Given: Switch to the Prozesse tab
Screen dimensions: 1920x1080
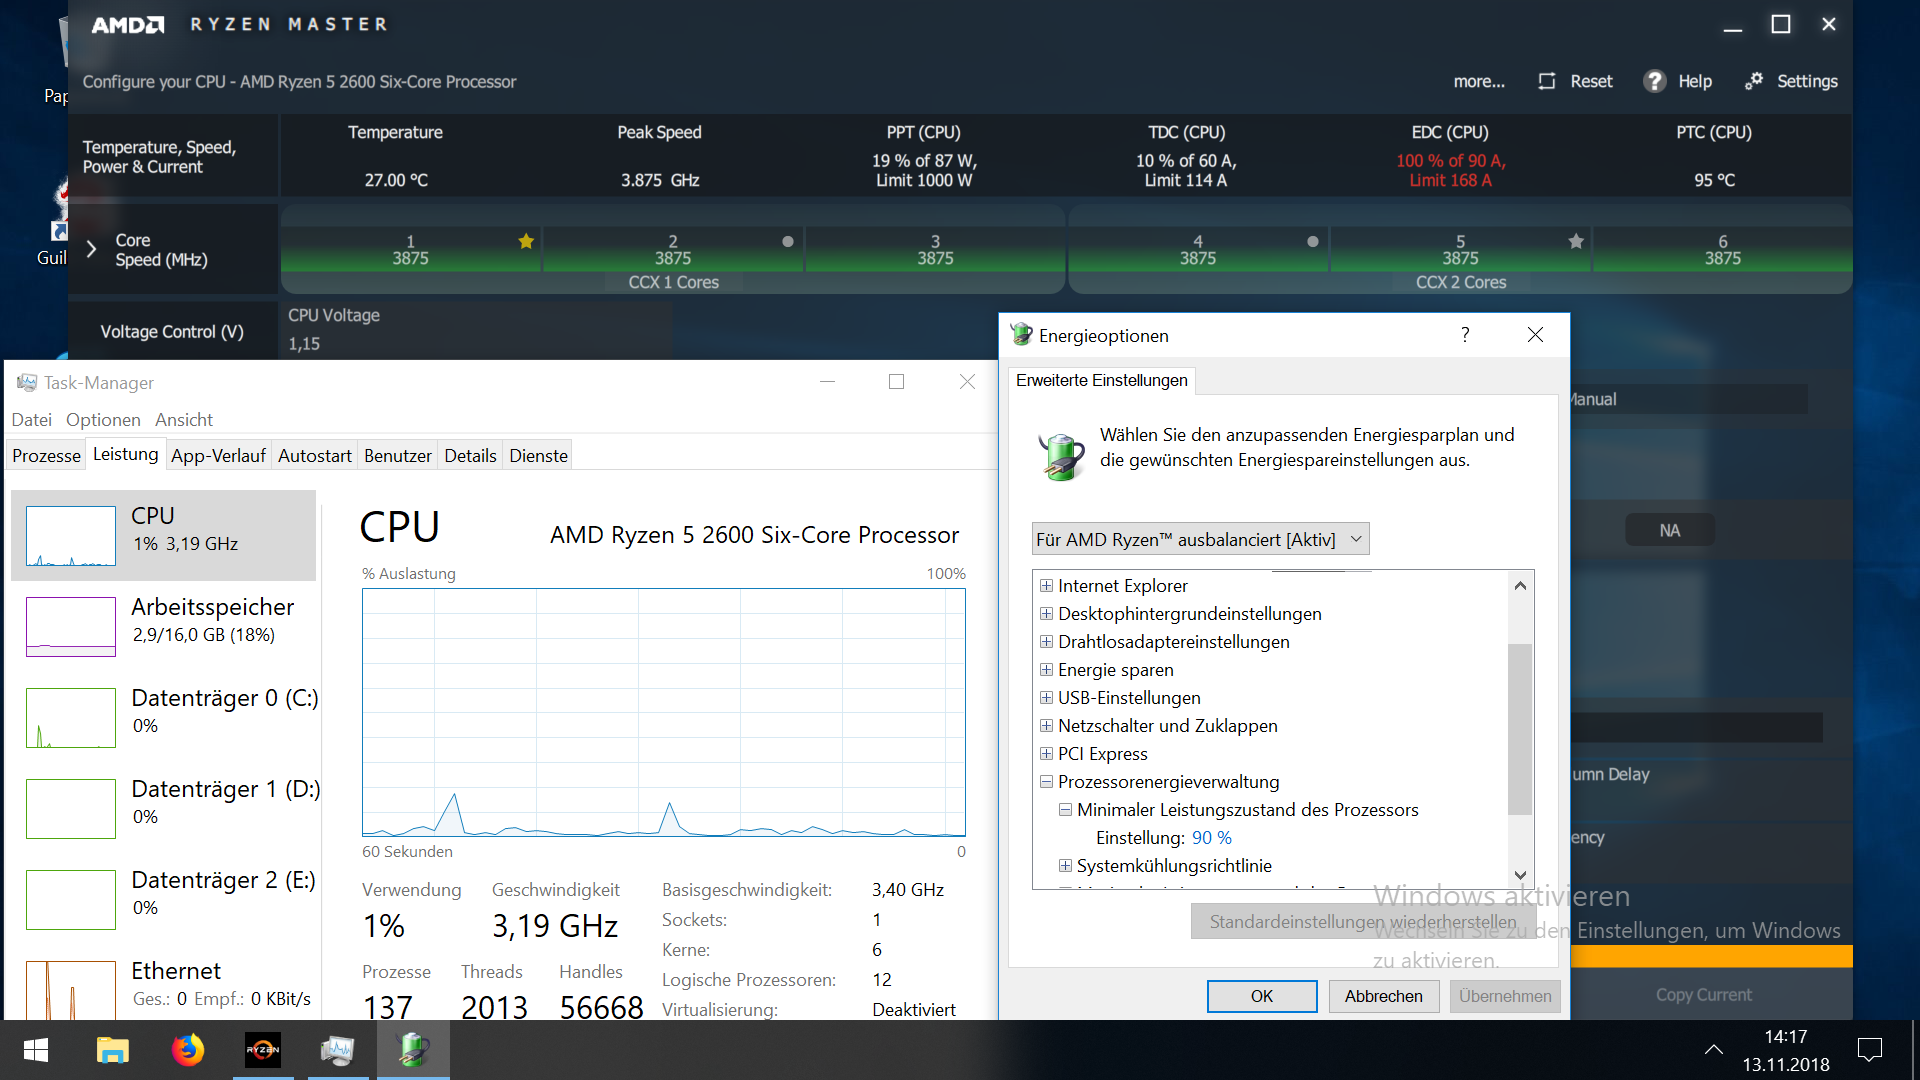Looking at the screenshot, I should point(46,456).
